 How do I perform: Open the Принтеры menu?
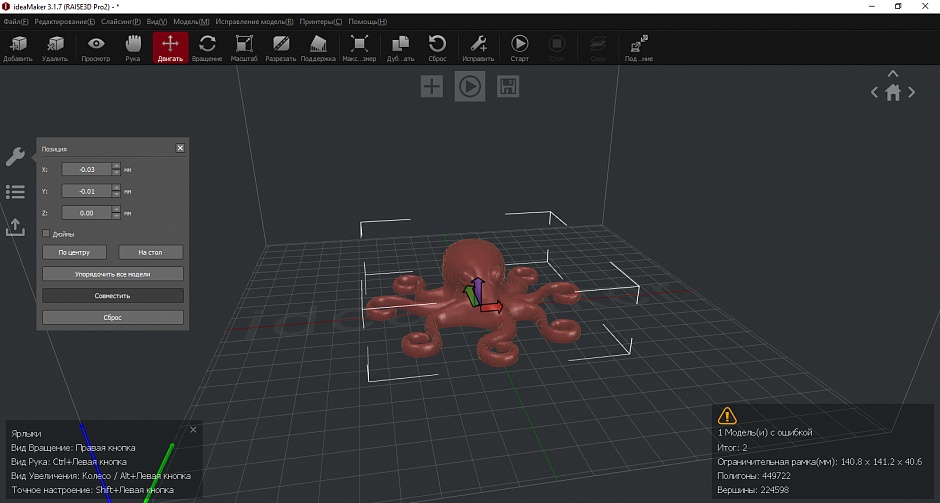click(x=323, y=21)
